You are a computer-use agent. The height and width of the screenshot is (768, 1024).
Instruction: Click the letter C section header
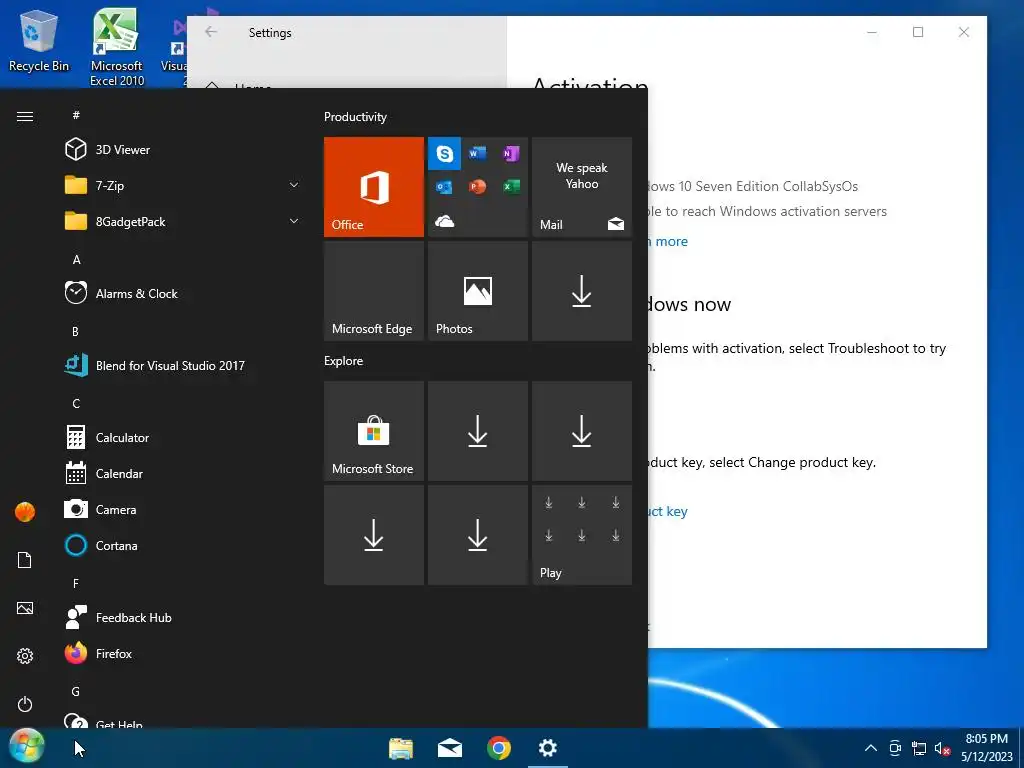click(x=76, y=404)
